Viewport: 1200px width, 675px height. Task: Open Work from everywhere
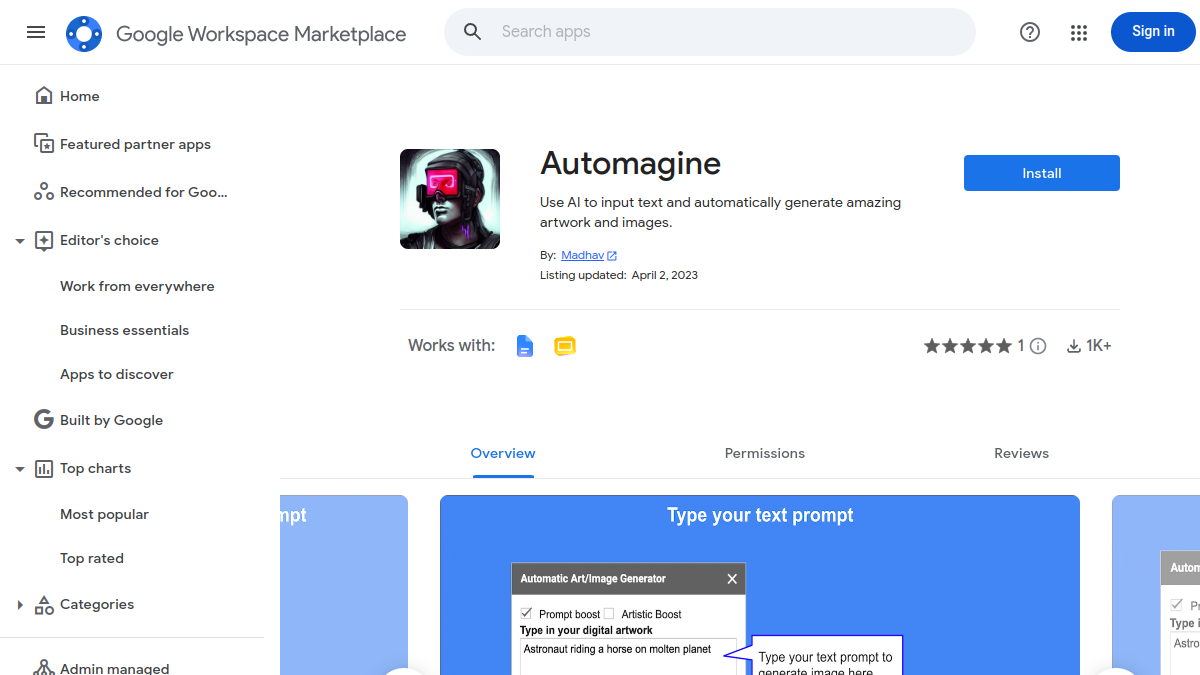[137, 286]
